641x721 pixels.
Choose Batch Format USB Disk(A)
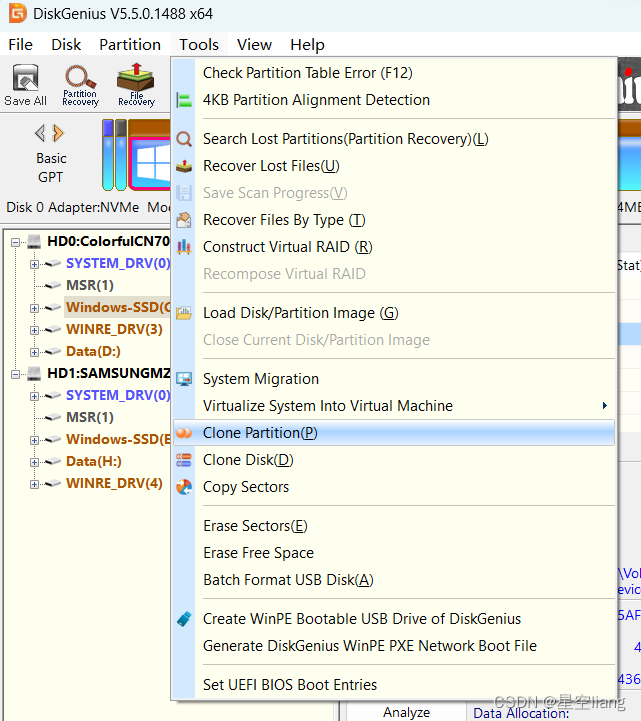click(x=394, y=580)
